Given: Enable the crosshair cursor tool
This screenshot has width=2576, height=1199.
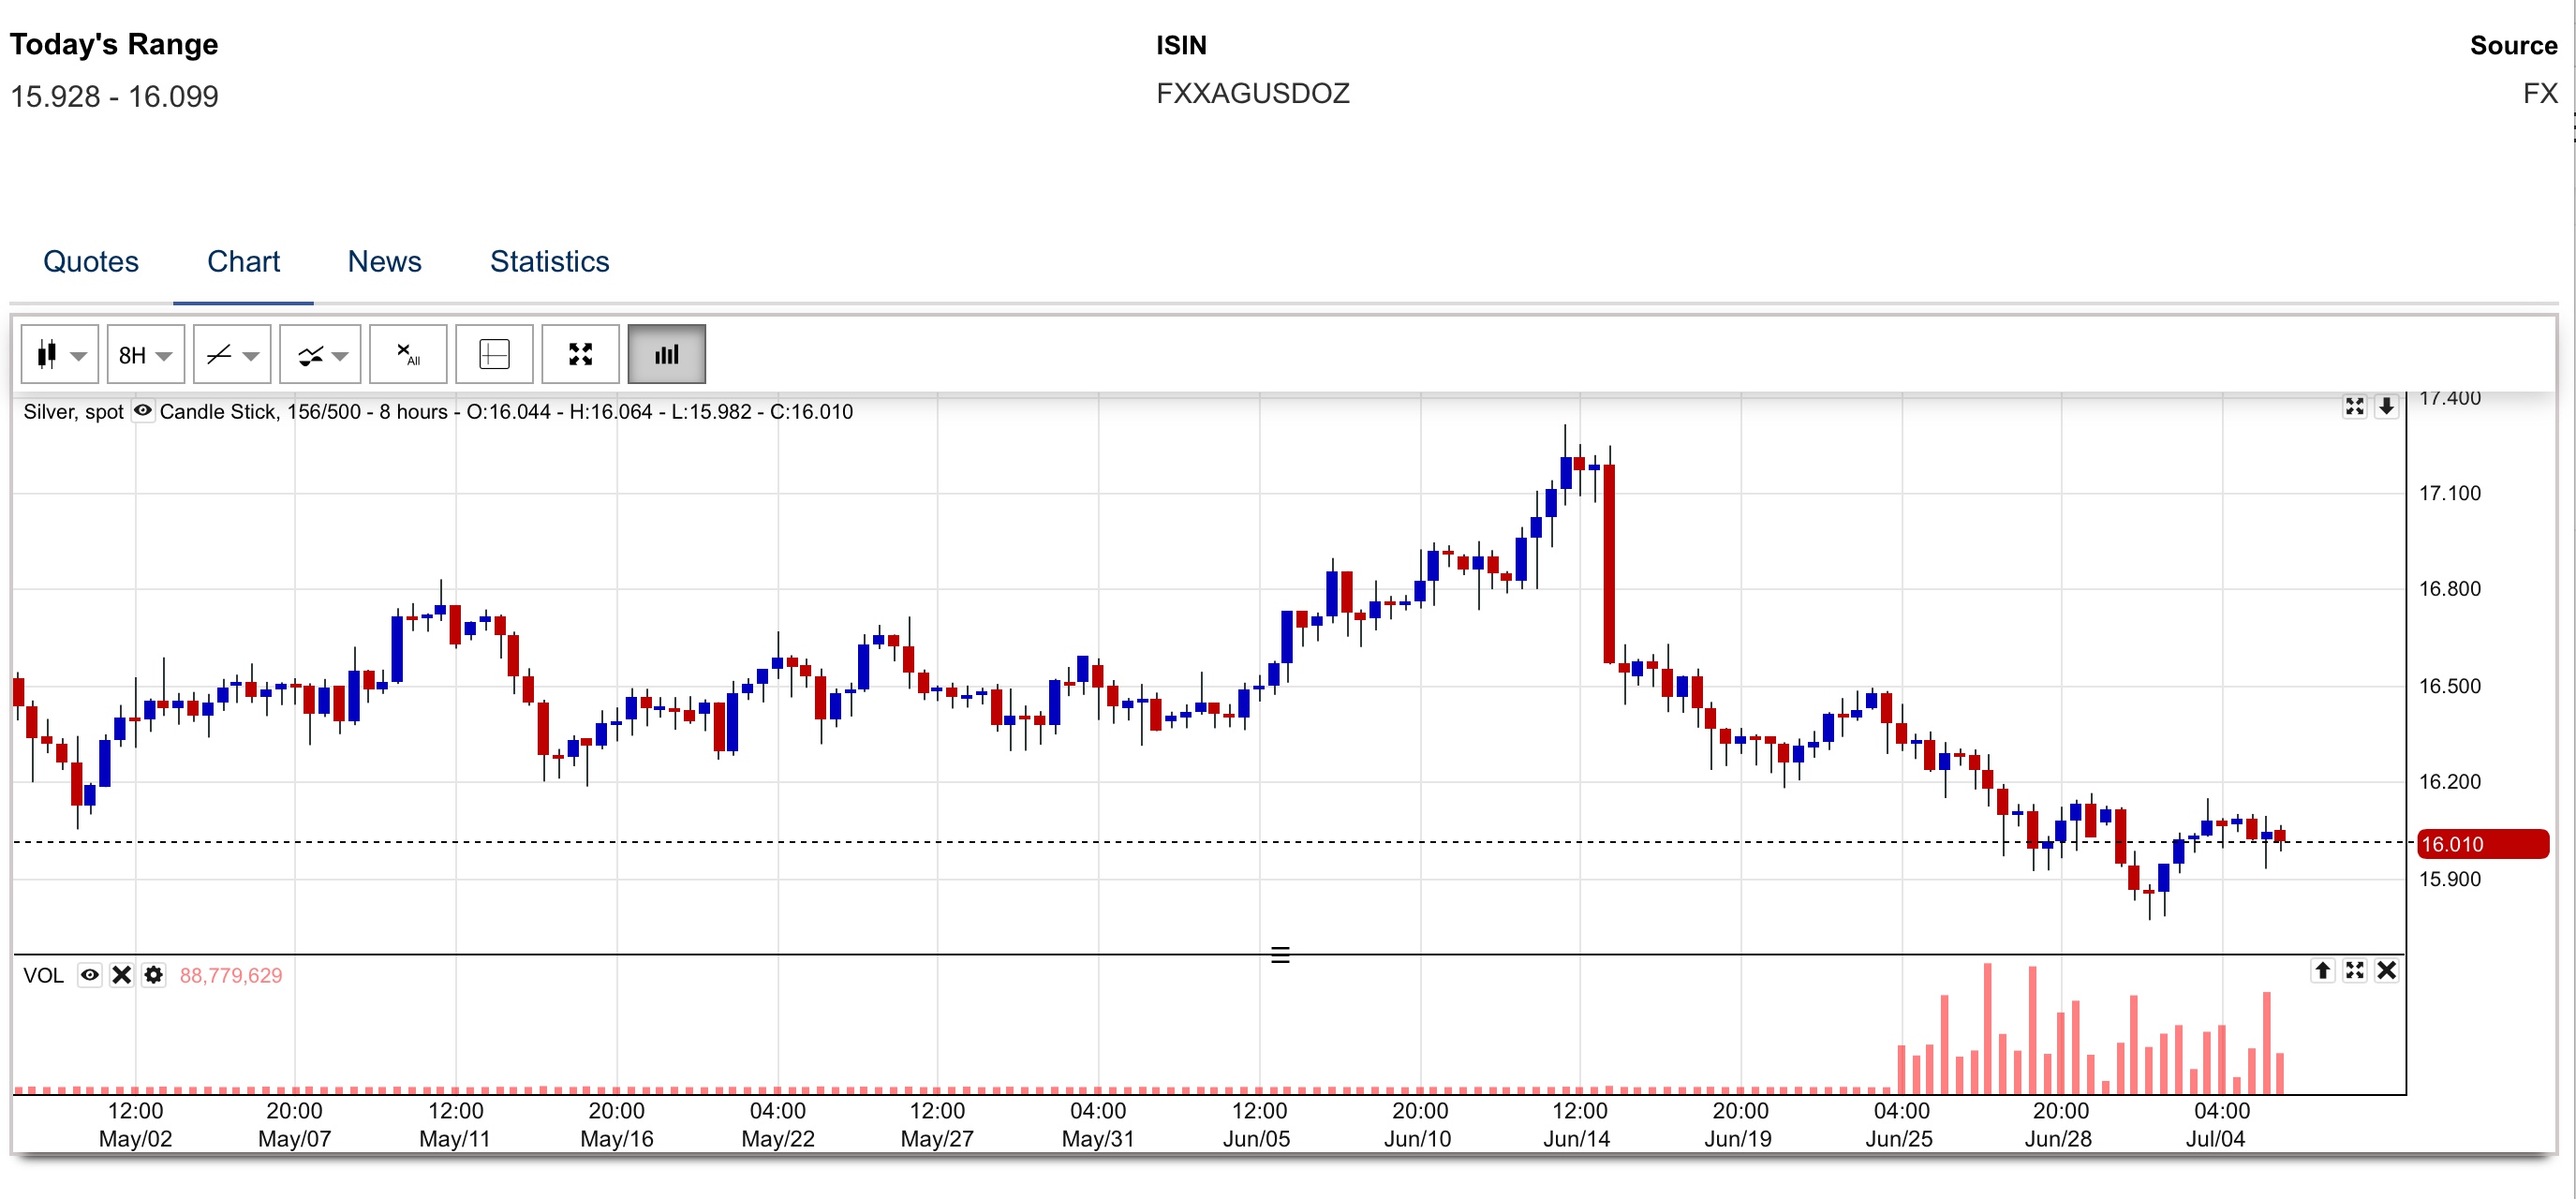Looking at the screenshot, I should pos(494,354).
